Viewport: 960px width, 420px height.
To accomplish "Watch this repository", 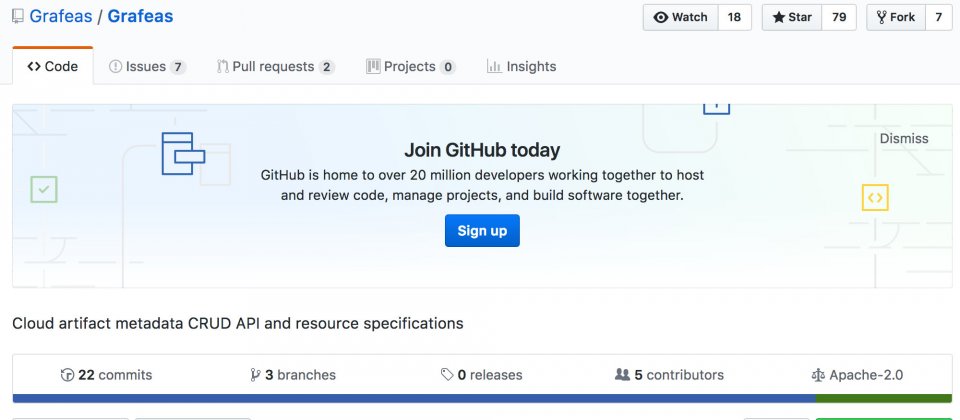I will (x=680, y=17).
